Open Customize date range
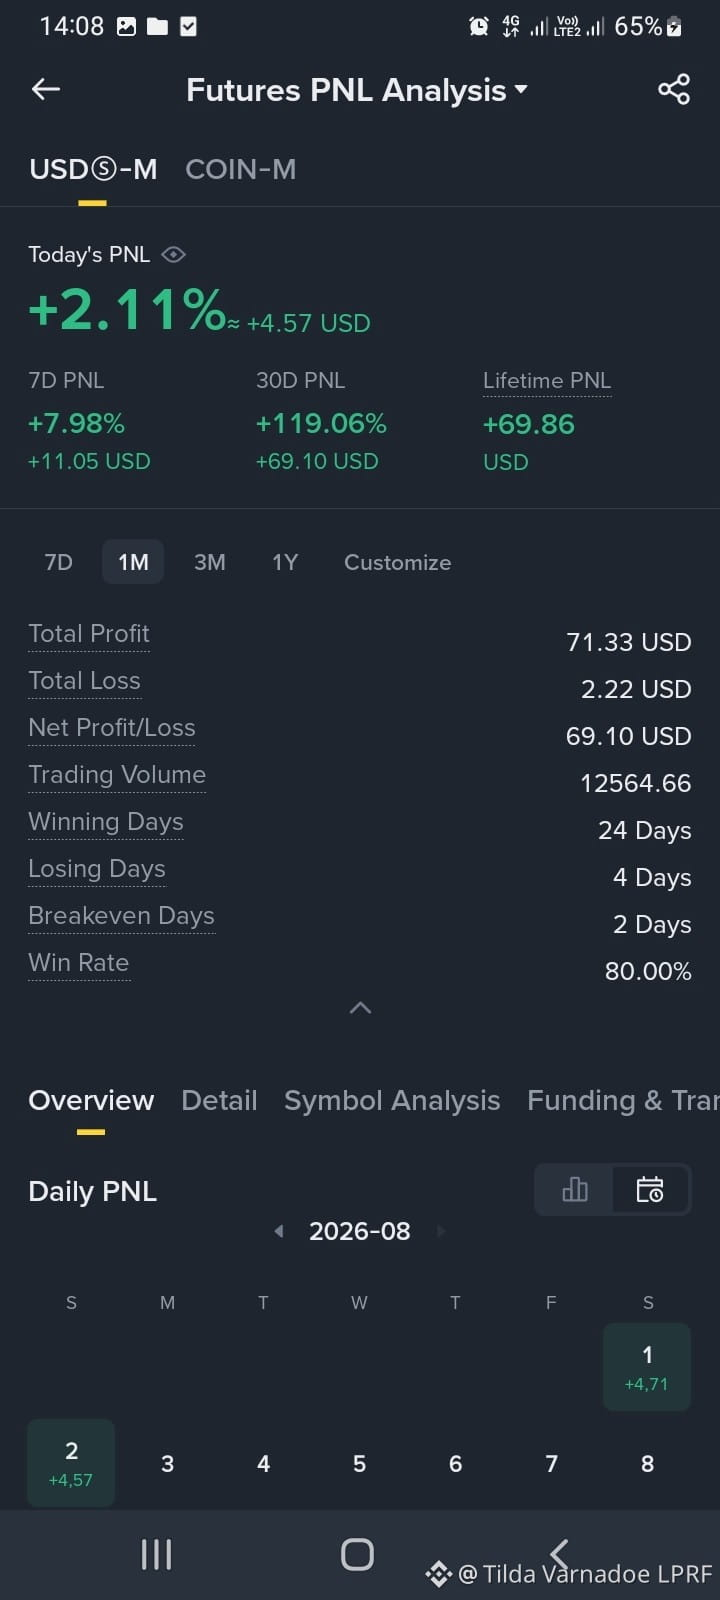 [x=397, y=562]
